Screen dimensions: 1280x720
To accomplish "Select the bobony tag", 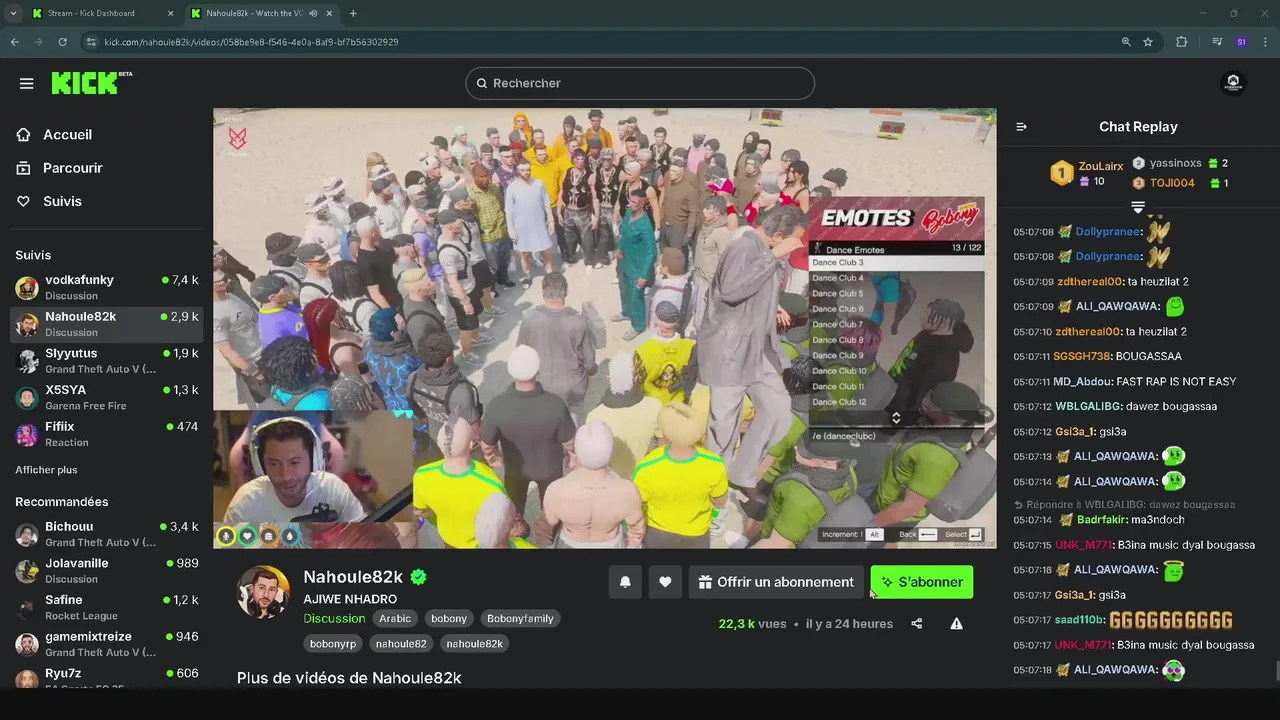I will tap(449, 619).
